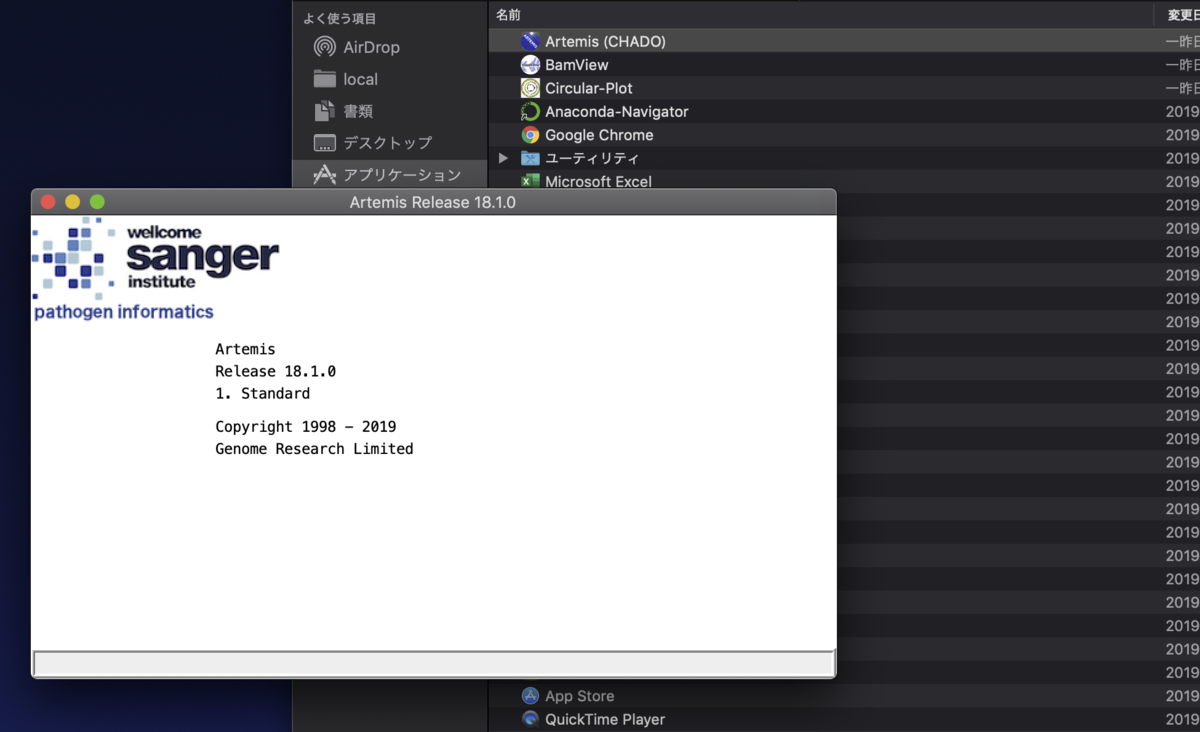Expand the ユーティリティ folder disclosure triangle

click(503, 157)
